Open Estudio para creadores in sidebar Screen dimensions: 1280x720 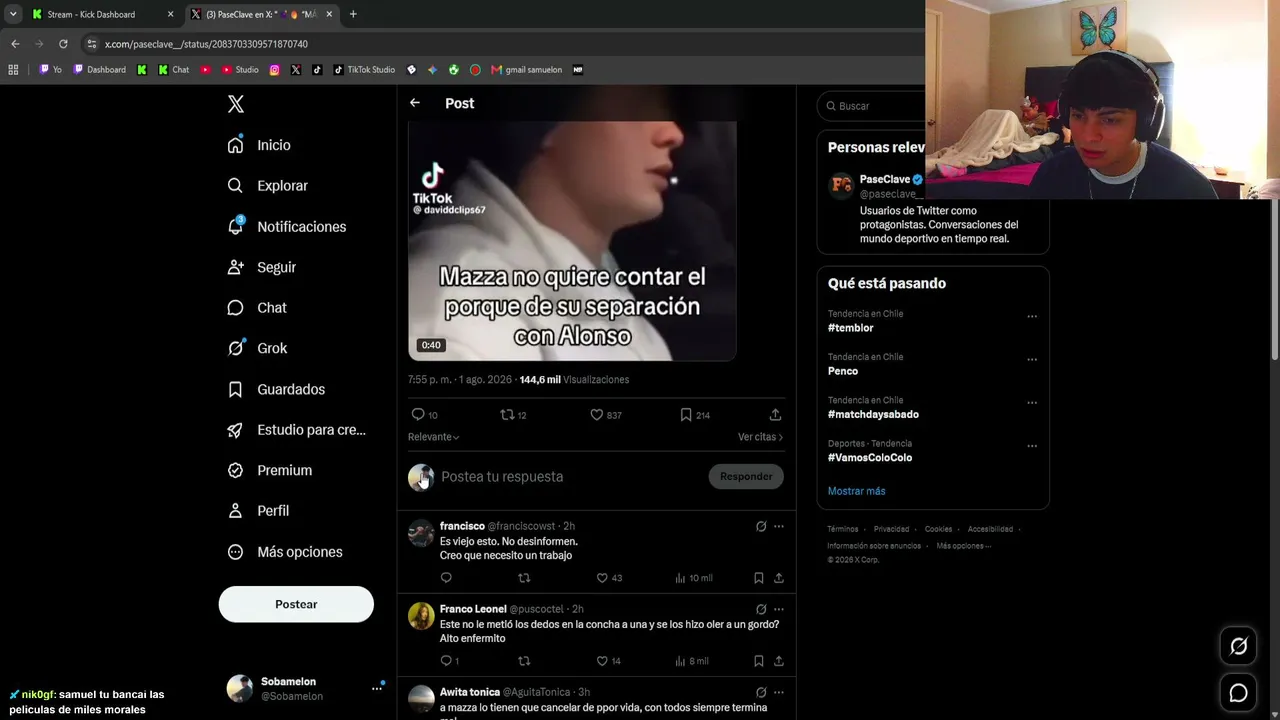tap(296, 430)
